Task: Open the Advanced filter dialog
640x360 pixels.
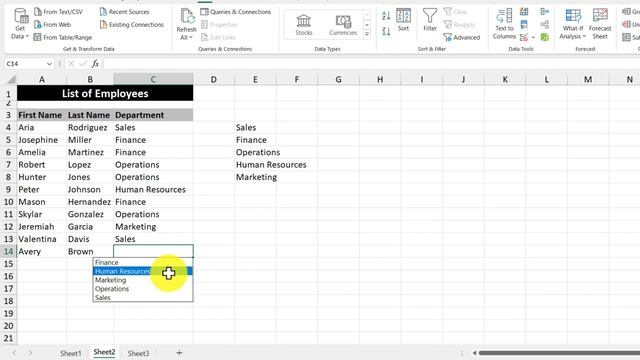Action: point(462,37)
